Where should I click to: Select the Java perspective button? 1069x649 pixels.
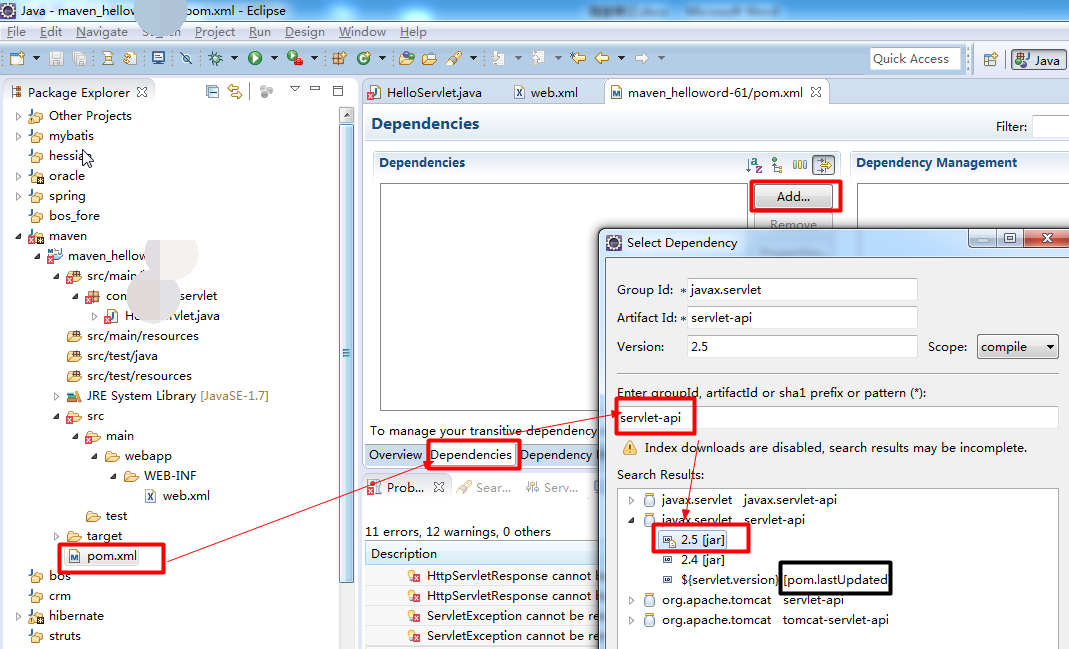pyautogui.click(x=1038, y=60)
